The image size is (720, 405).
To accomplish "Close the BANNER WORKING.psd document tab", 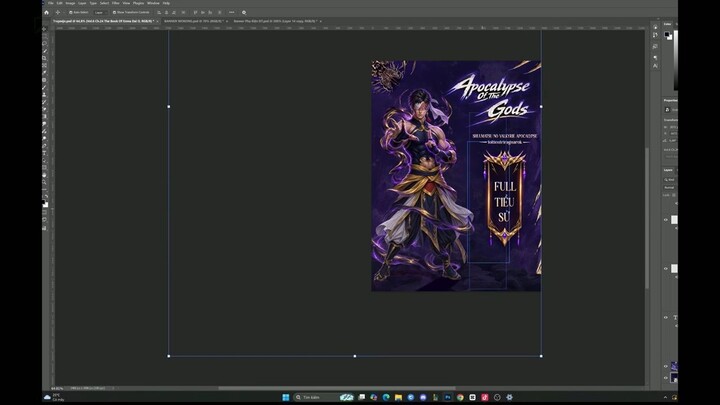I will click(x=227, y=21).
